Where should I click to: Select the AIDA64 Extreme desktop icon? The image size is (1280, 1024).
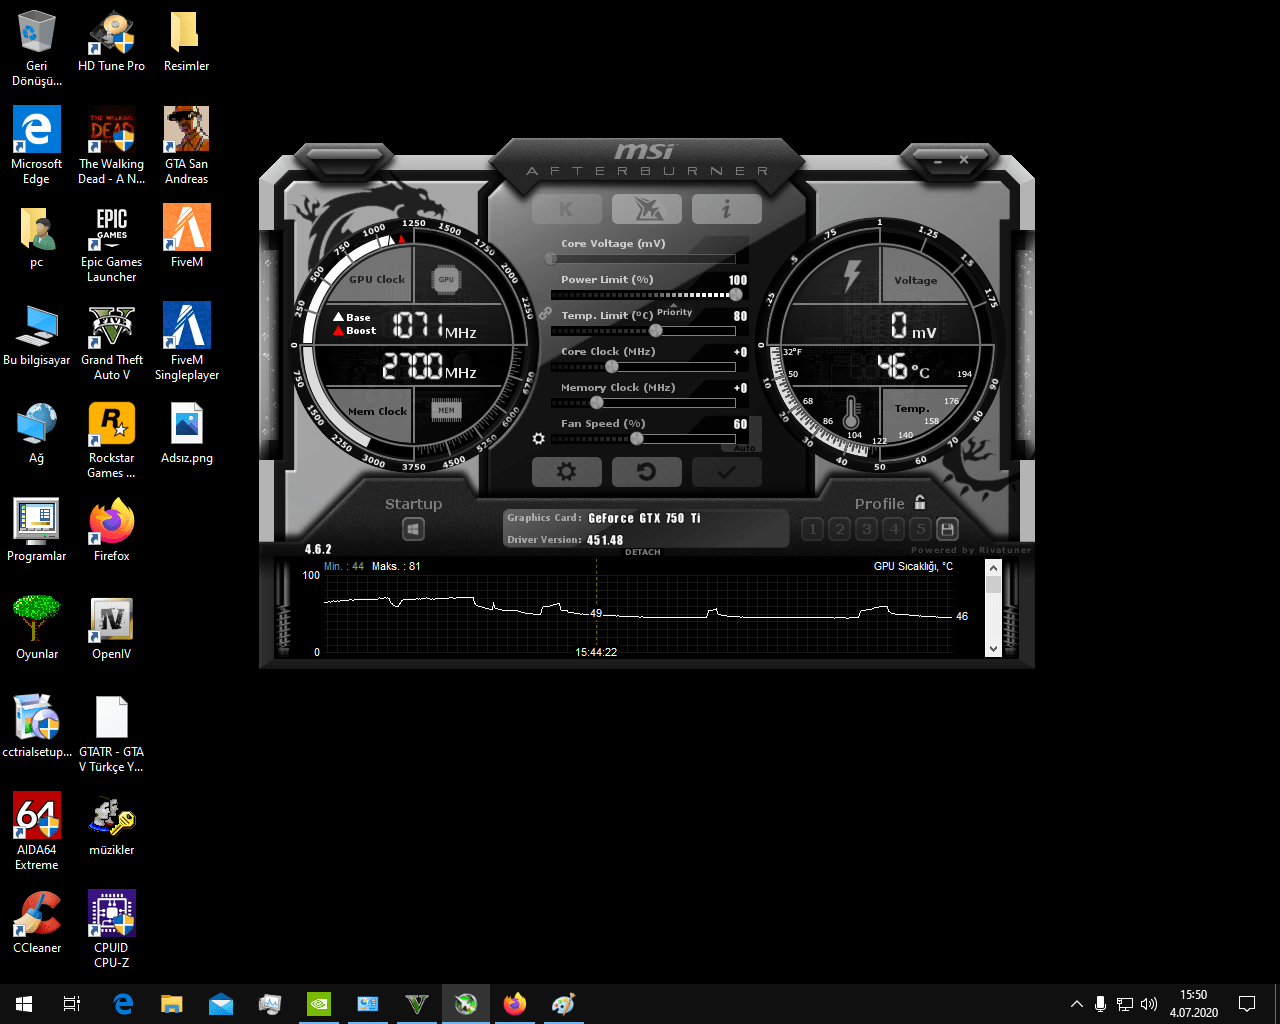tap(37, 832)
